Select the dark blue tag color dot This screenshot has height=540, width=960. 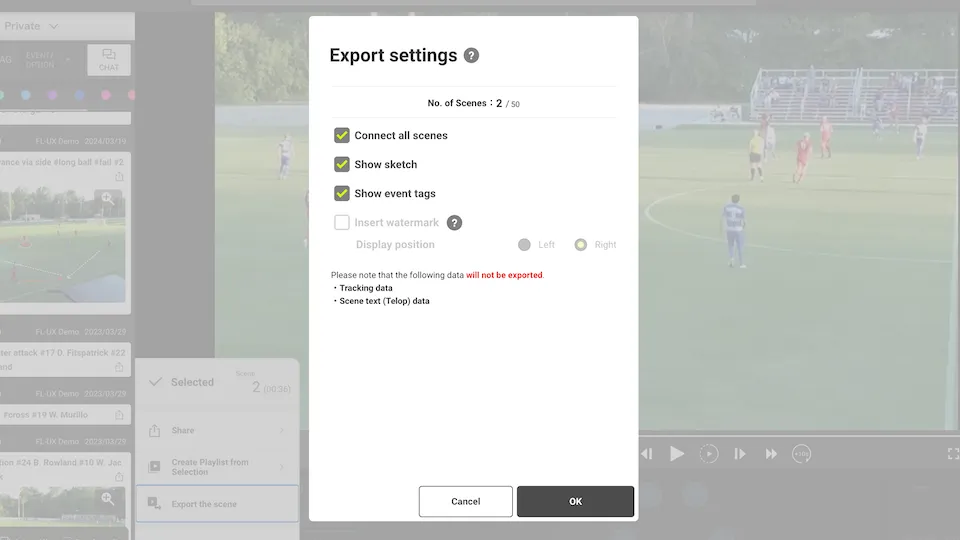click(x=80, y=96)
